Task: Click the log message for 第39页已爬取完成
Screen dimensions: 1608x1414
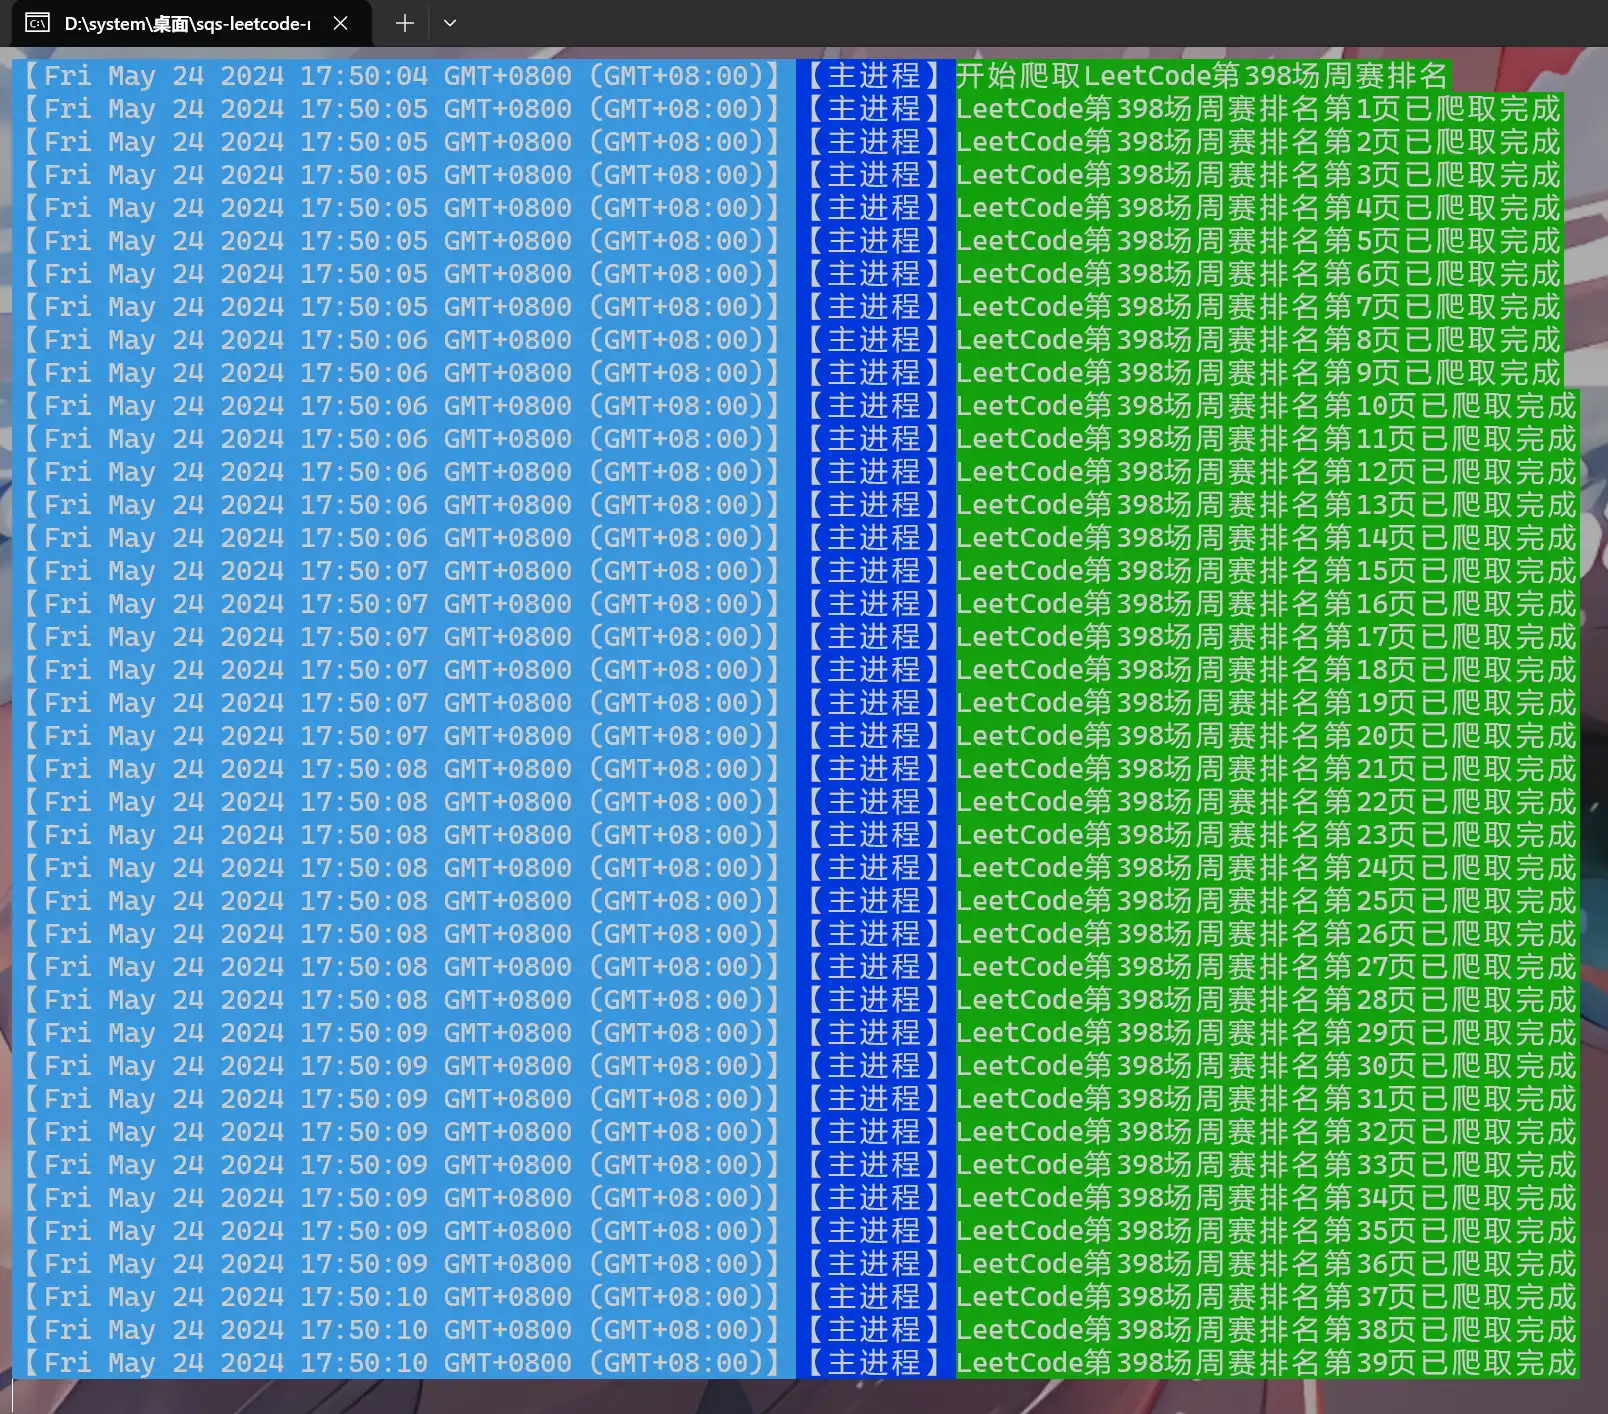Action: coord(1265,1363)
